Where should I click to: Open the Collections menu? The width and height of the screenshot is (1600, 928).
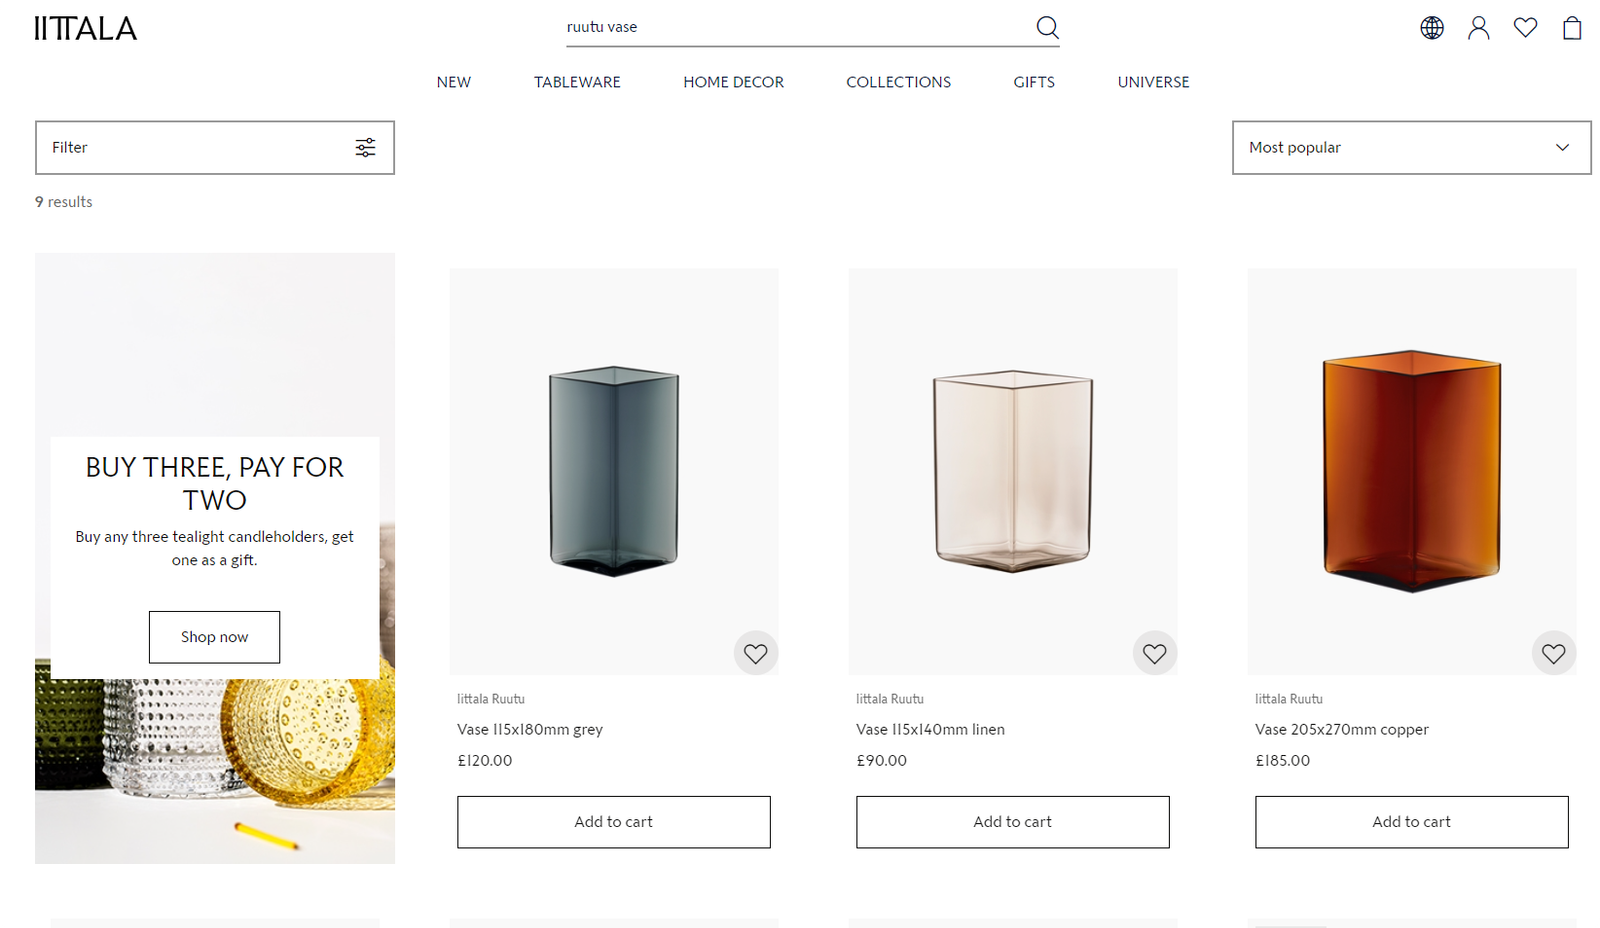coord(898,82)
